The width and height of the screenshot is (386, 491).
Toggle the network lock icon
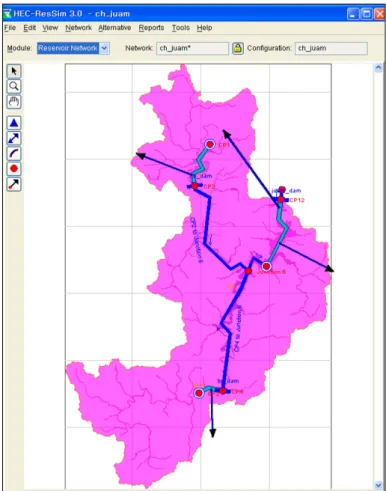(x=238, y=48)
